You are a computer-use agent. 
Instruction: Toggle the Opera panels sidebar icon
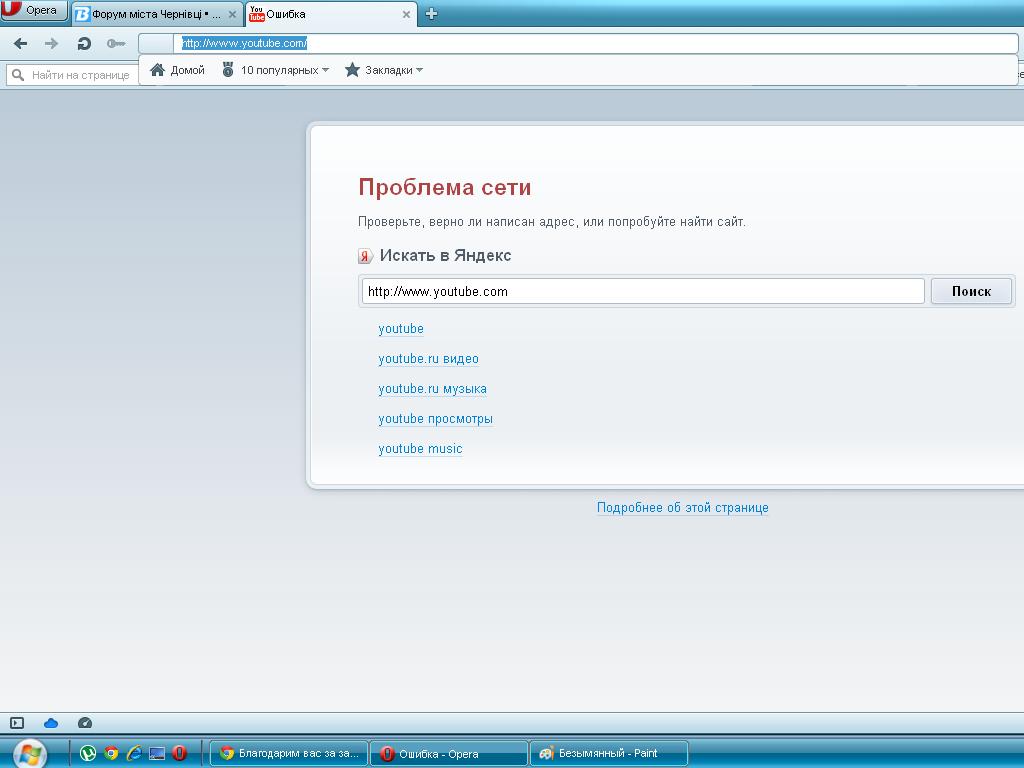tap(17, 723)
